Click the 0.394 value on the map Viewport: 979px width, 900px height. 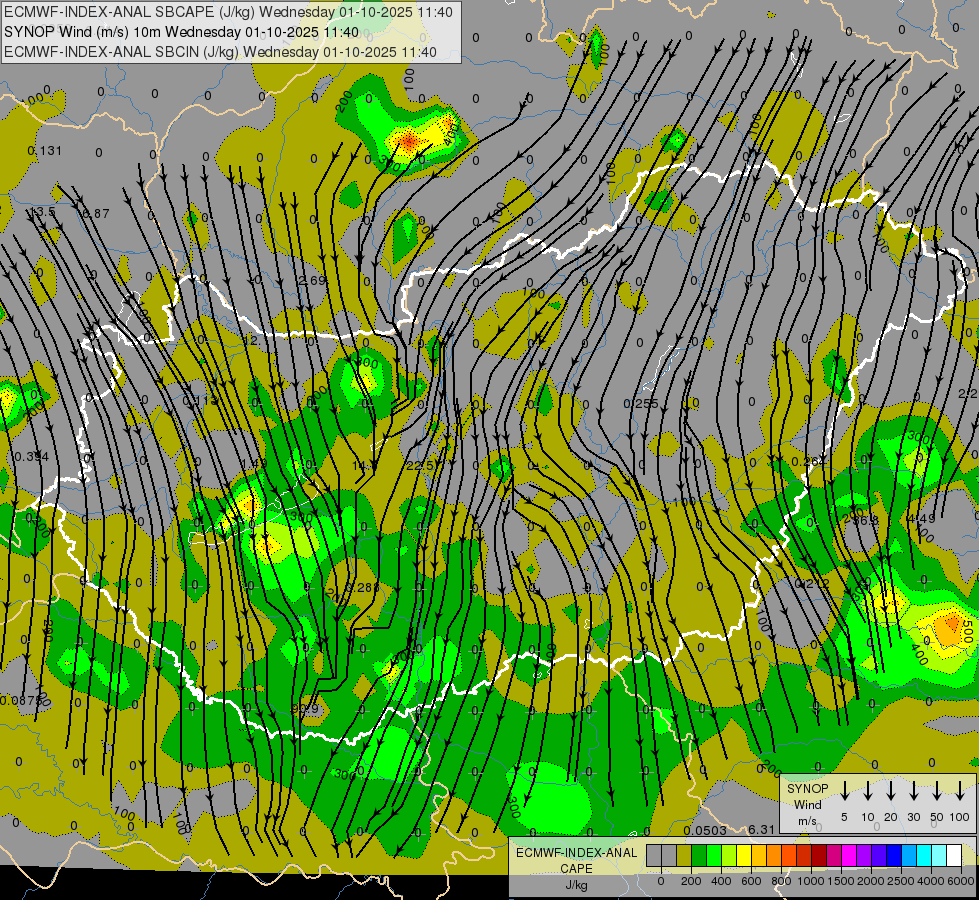(31, 457)
